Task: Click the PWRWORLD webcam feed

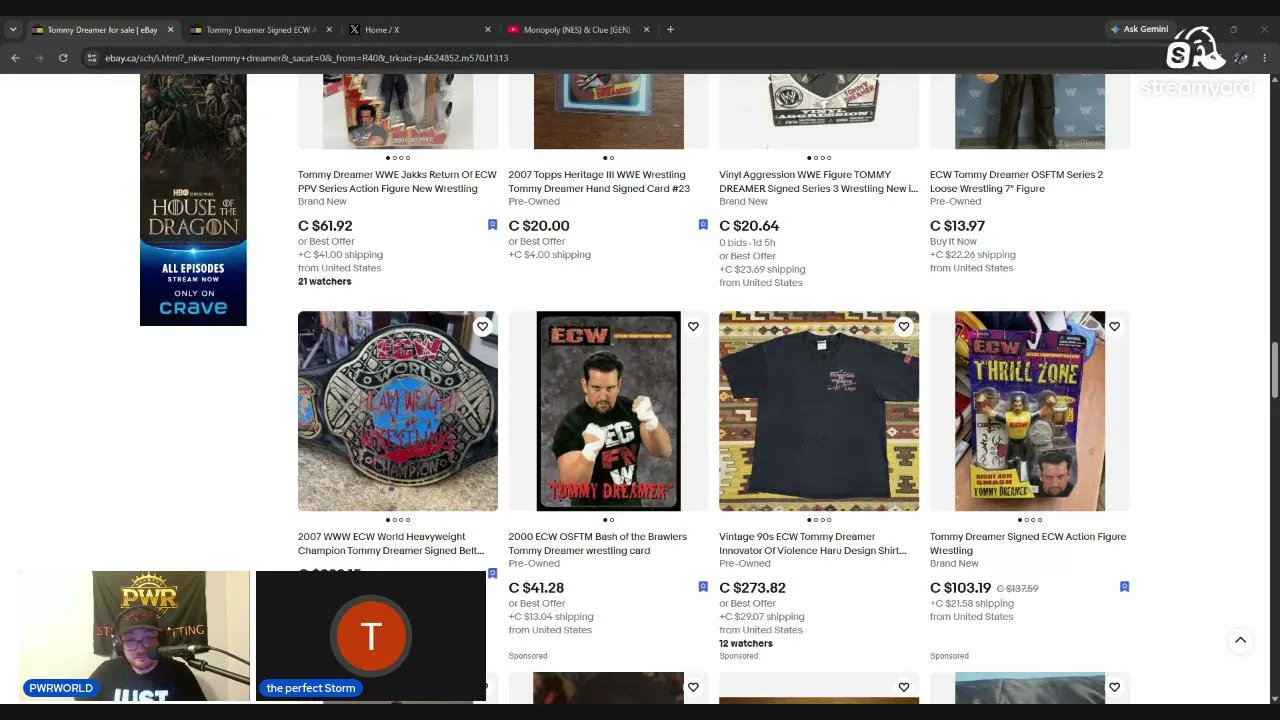Action: [x=135, y=636]
